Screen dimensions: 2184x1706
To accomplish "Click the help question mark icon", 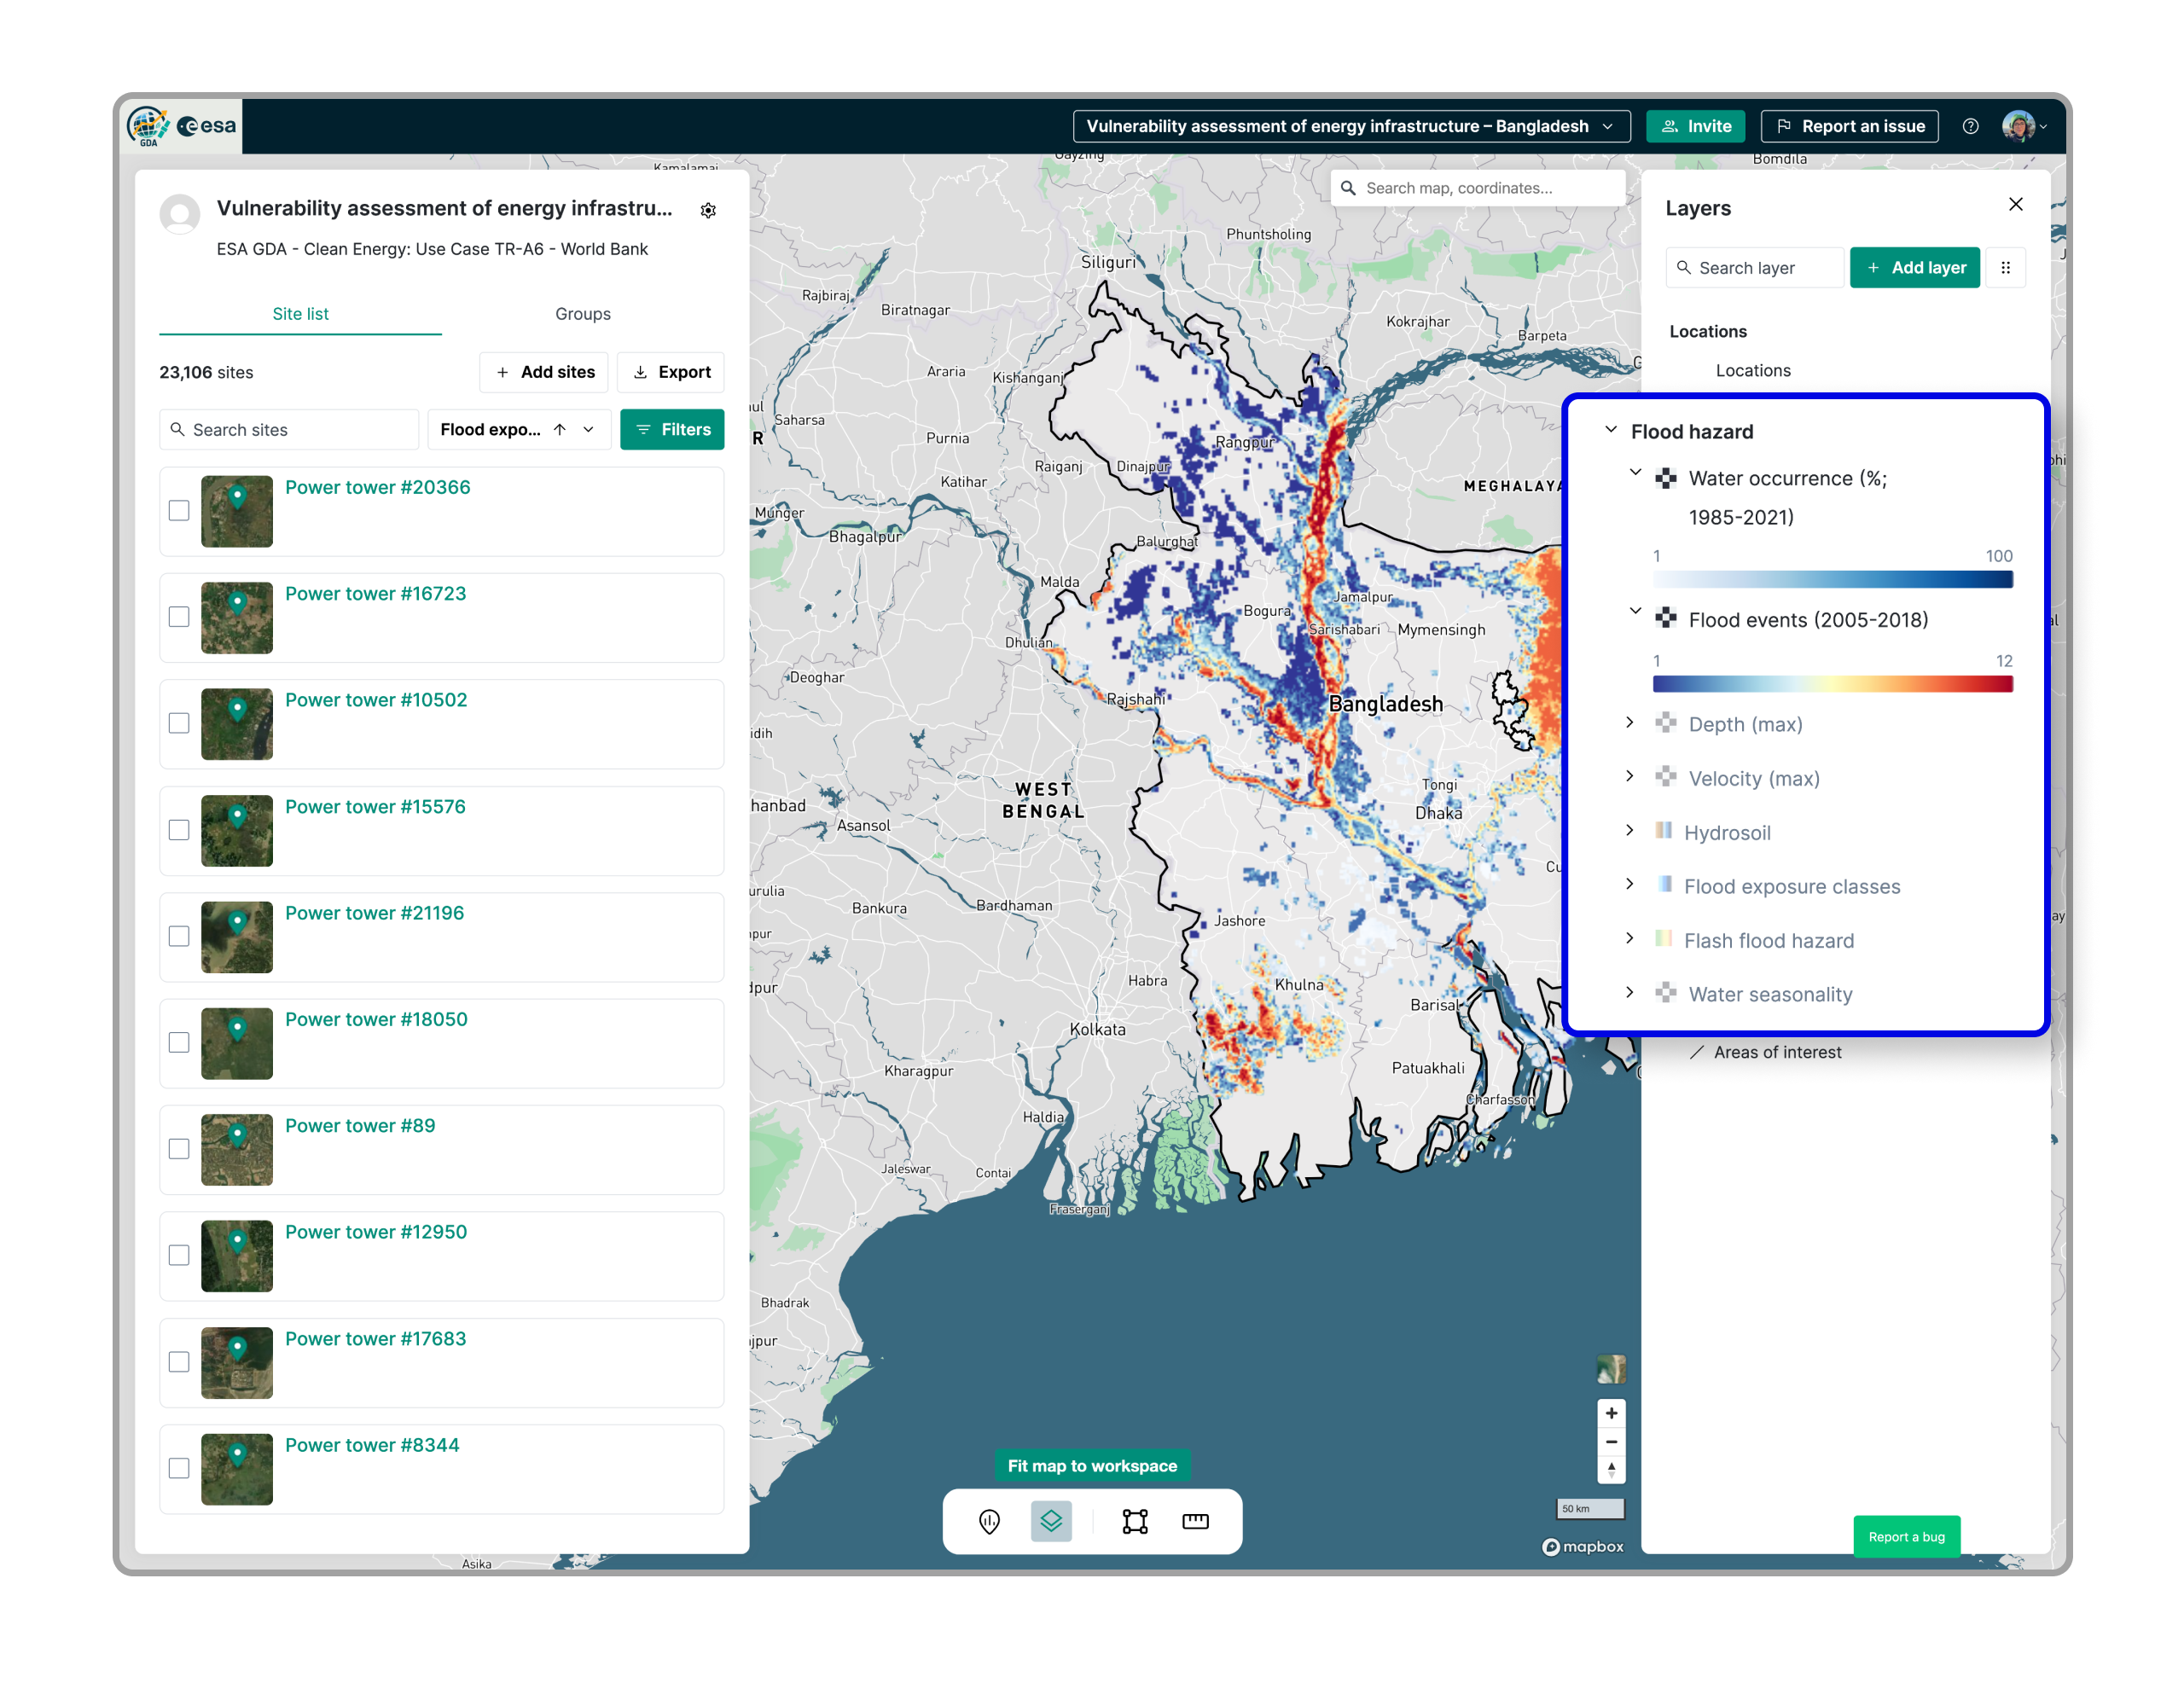I will coord(1970,127).
